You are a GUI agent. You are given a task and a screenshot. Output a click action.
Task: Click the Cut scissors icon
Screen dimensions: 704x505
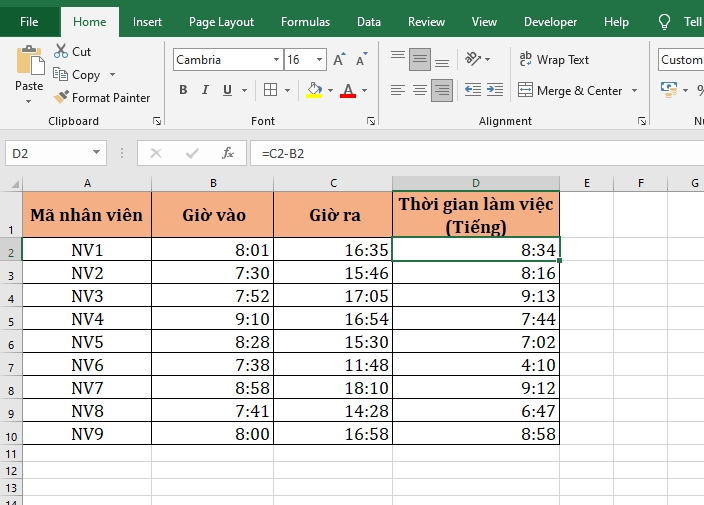(x=61, y=51)
